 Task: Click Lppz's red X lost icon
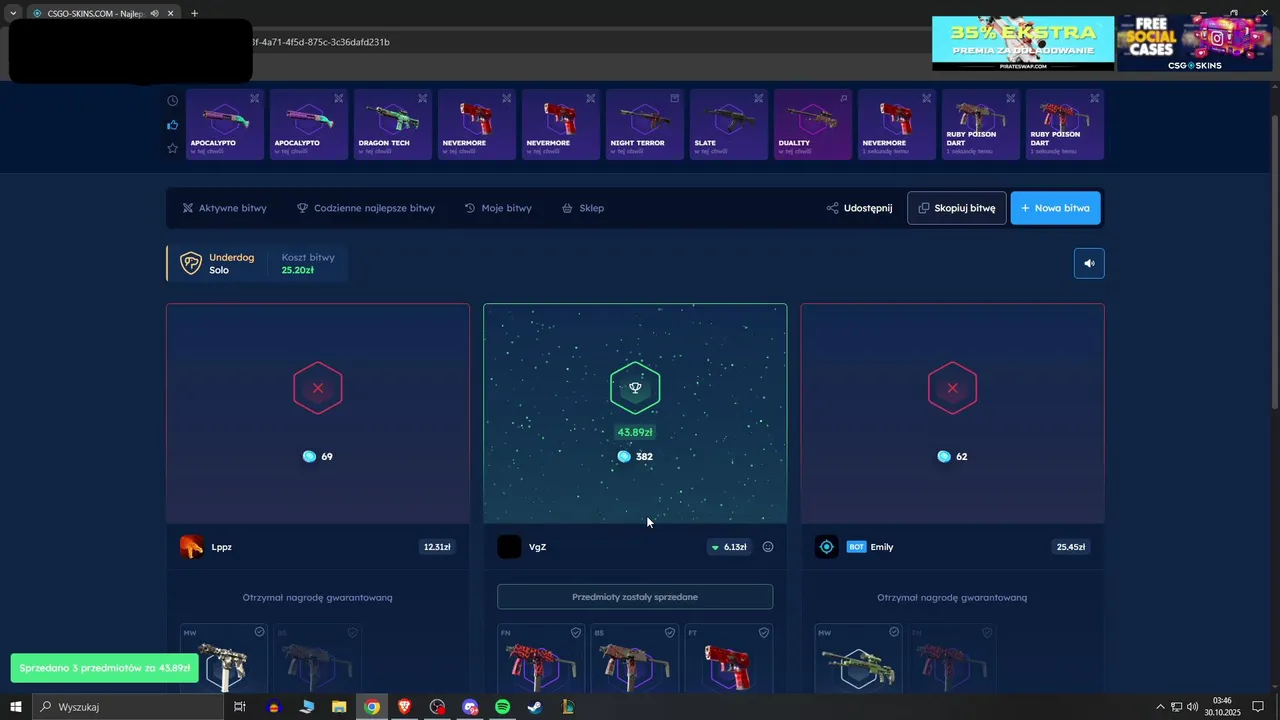[x=318, y=388]
